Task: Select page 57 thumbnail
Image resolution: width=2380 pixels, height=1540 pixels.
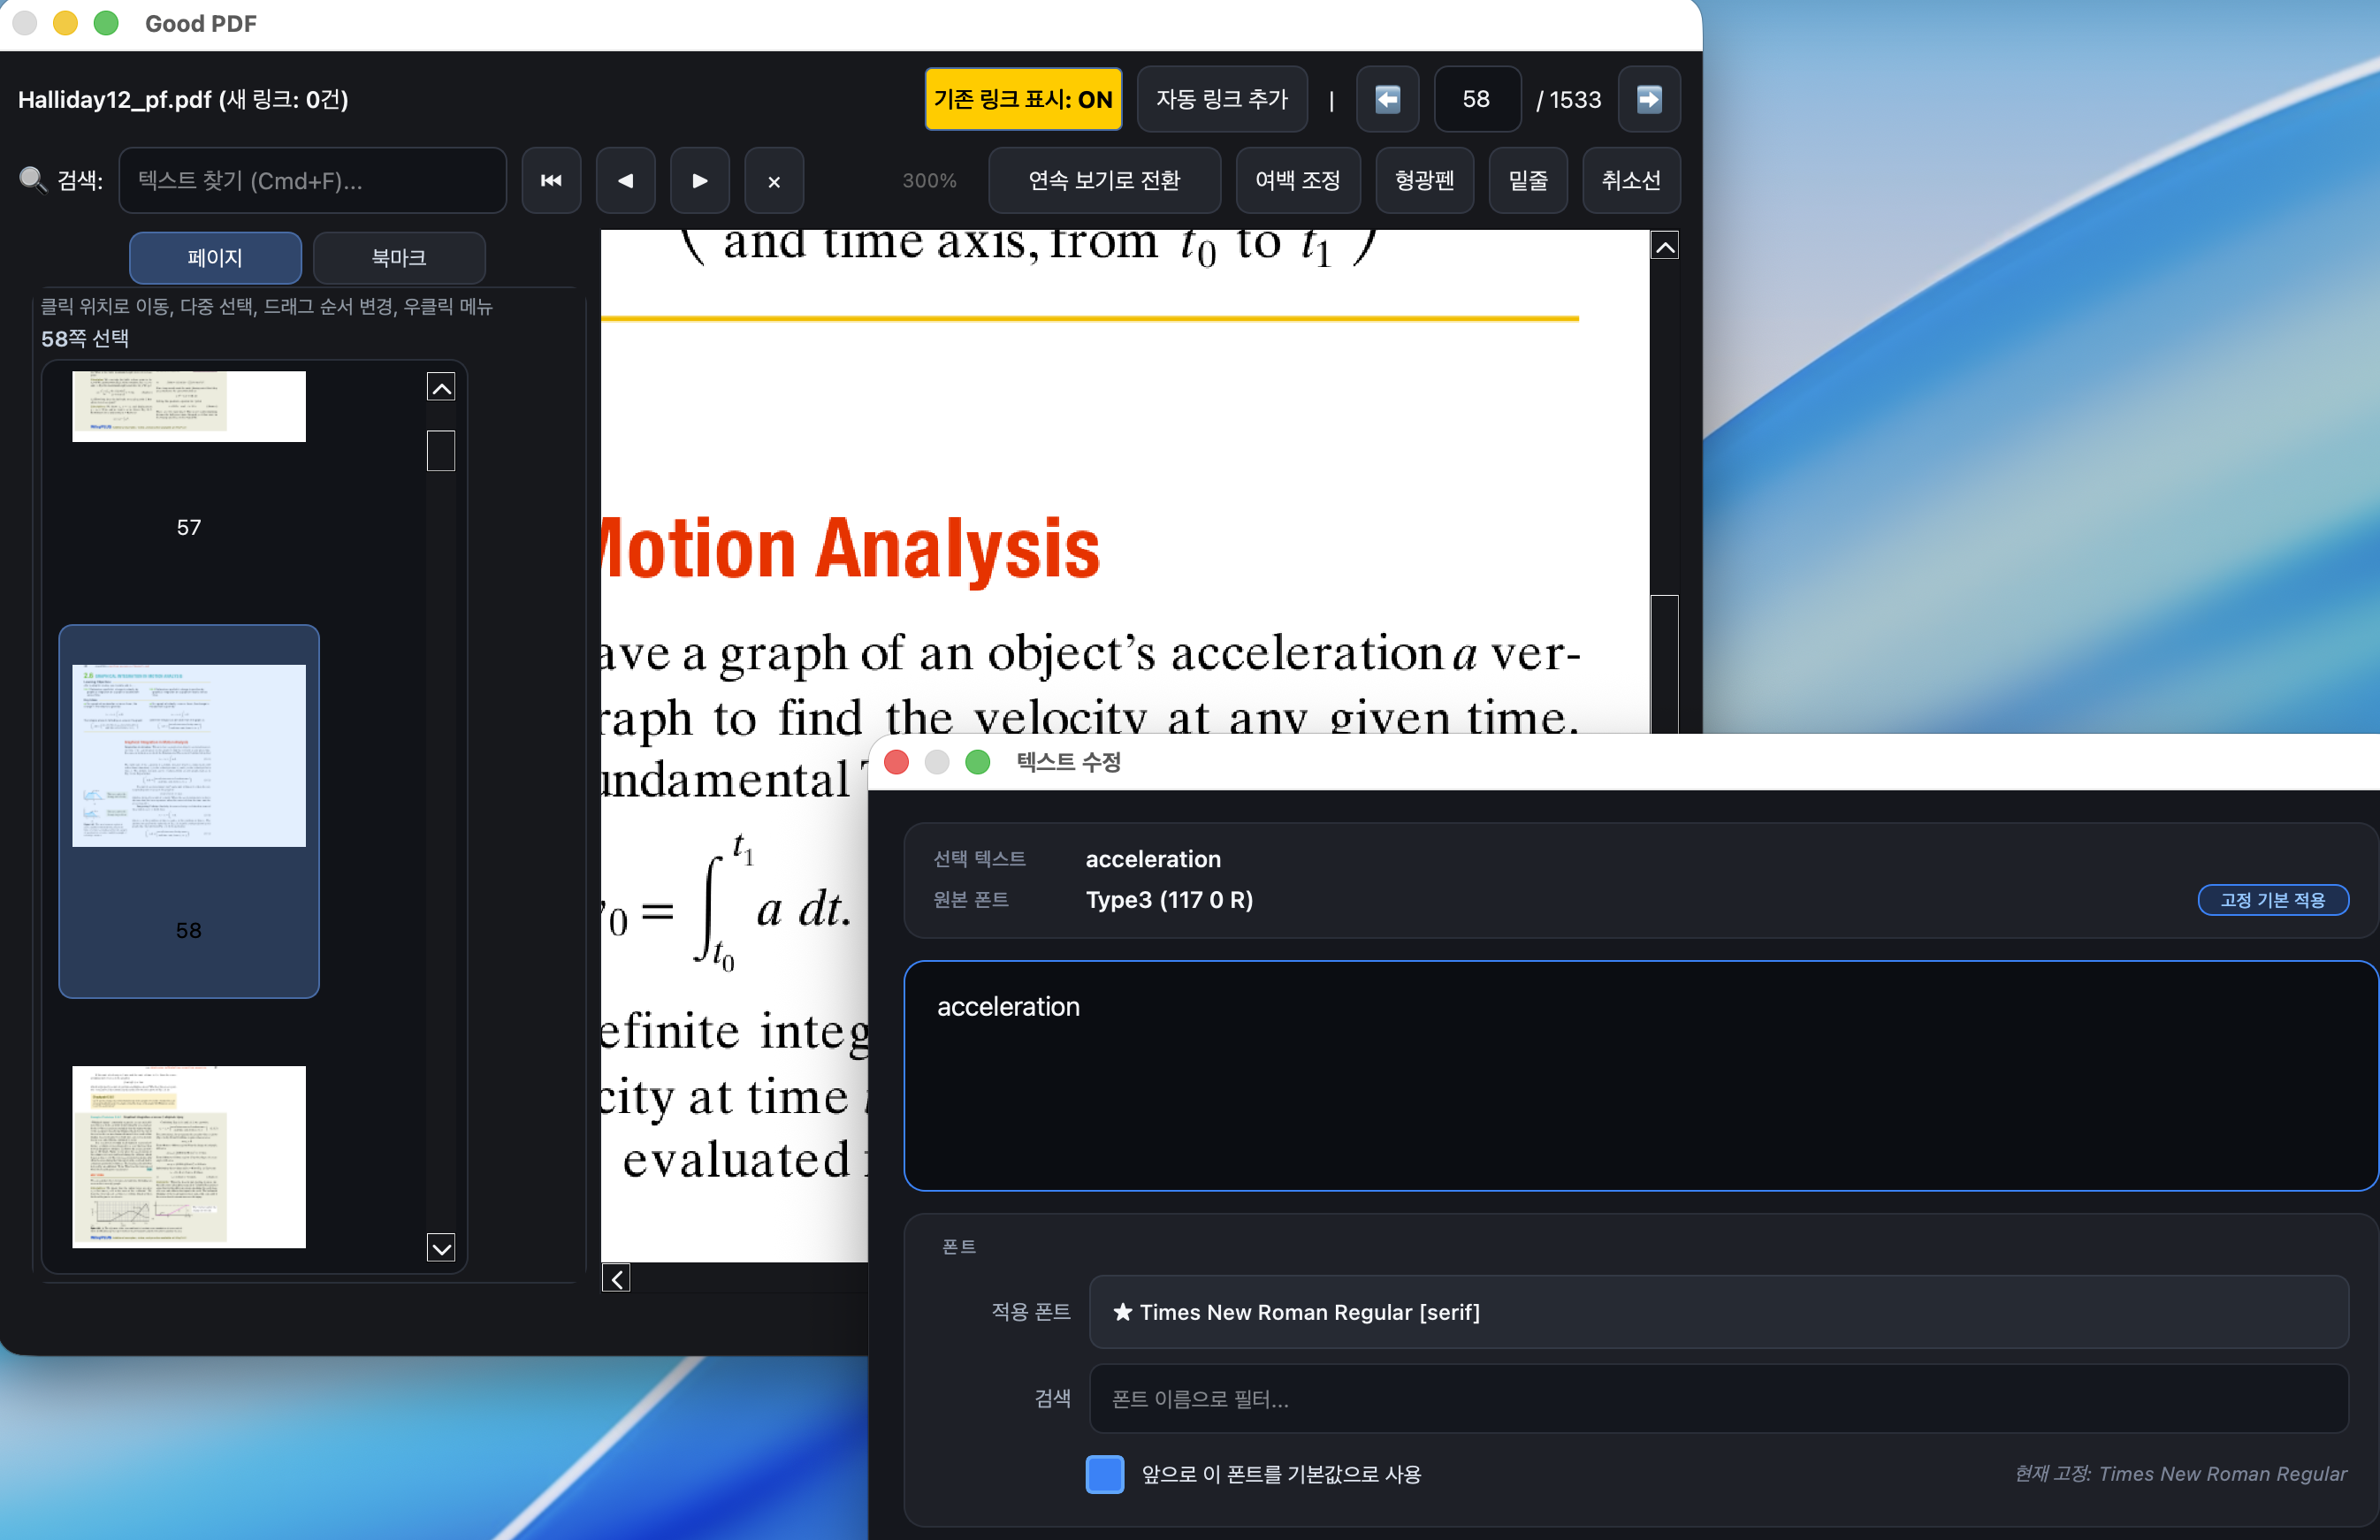Action: point(189,406)
